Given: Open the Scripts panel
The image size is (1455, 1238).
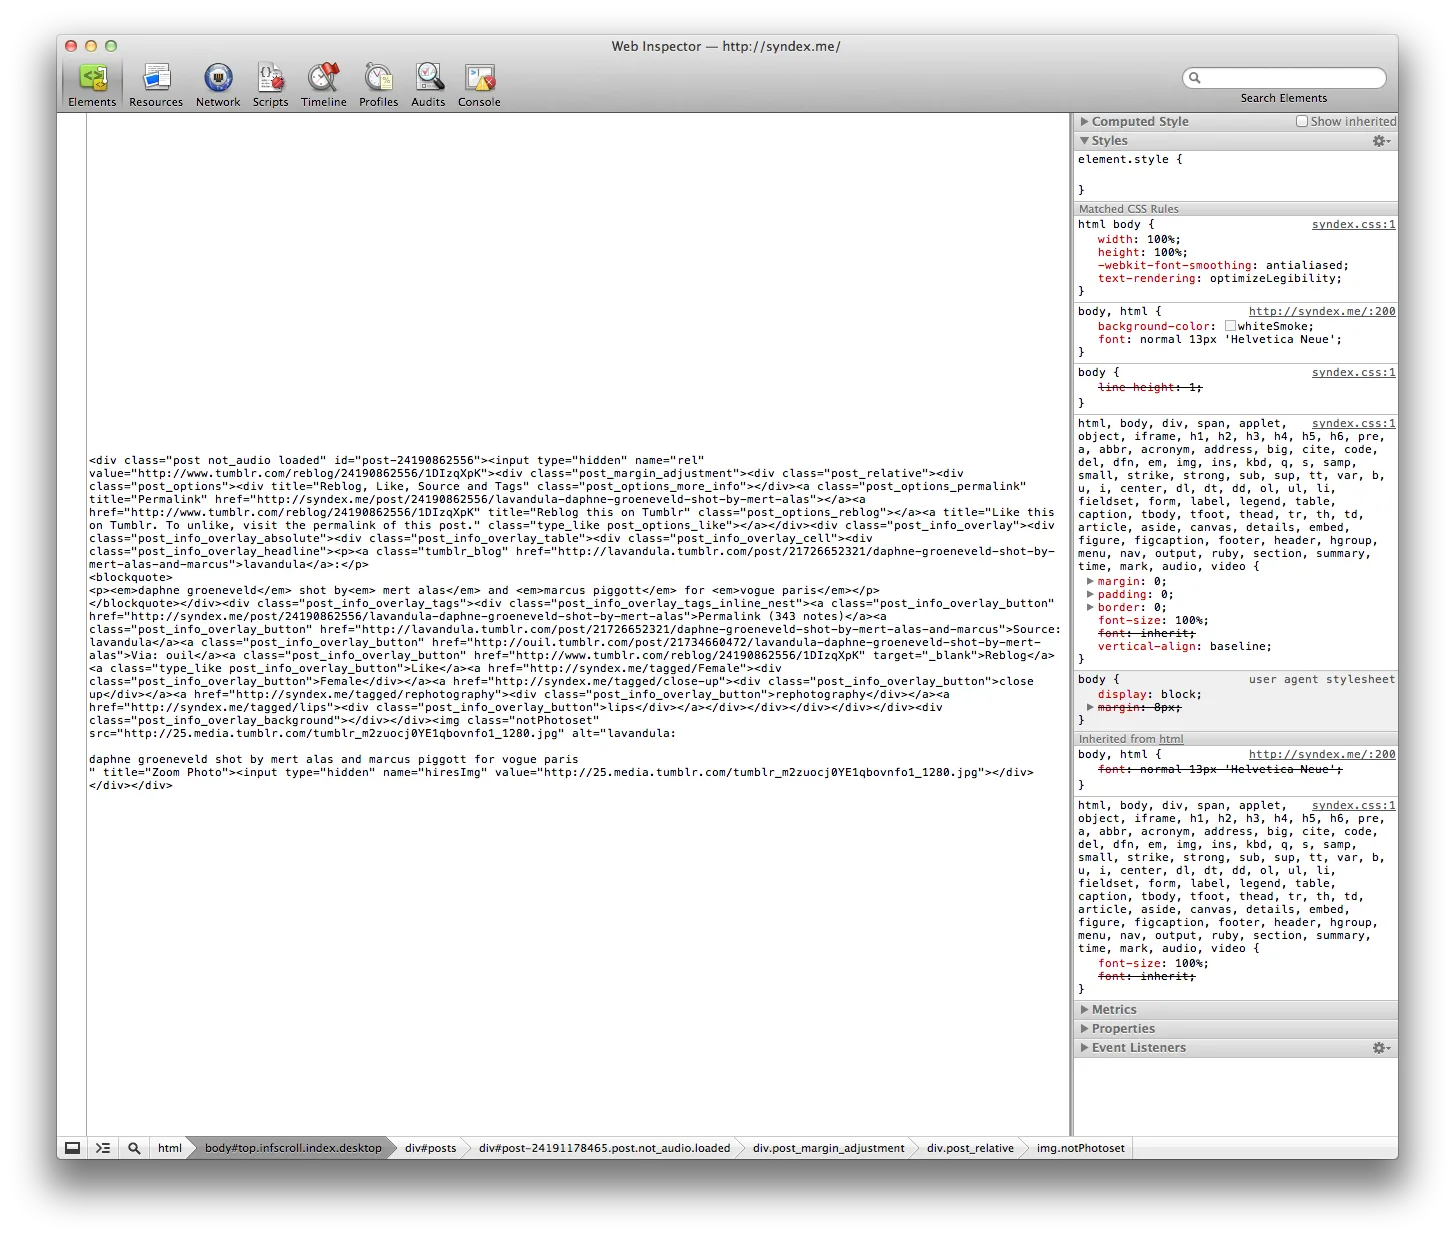Looking at the screenshot, I should [x=270, y=85].
